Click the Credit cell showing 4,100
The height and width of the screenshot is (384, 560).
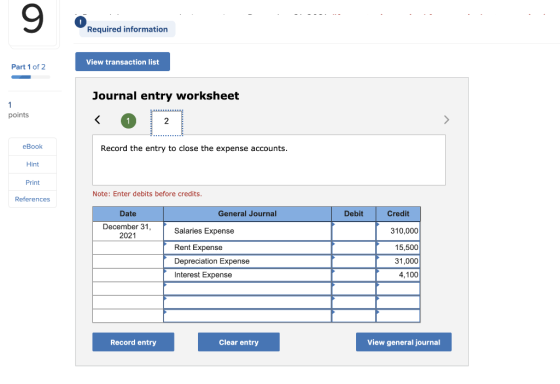(x=398, y=275)
